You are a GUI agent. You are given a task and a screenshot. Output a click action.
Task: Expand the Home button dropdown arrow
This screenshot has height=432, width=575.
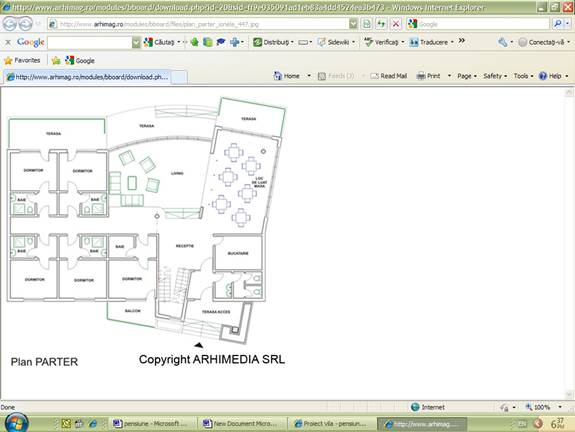click(309, 76)
